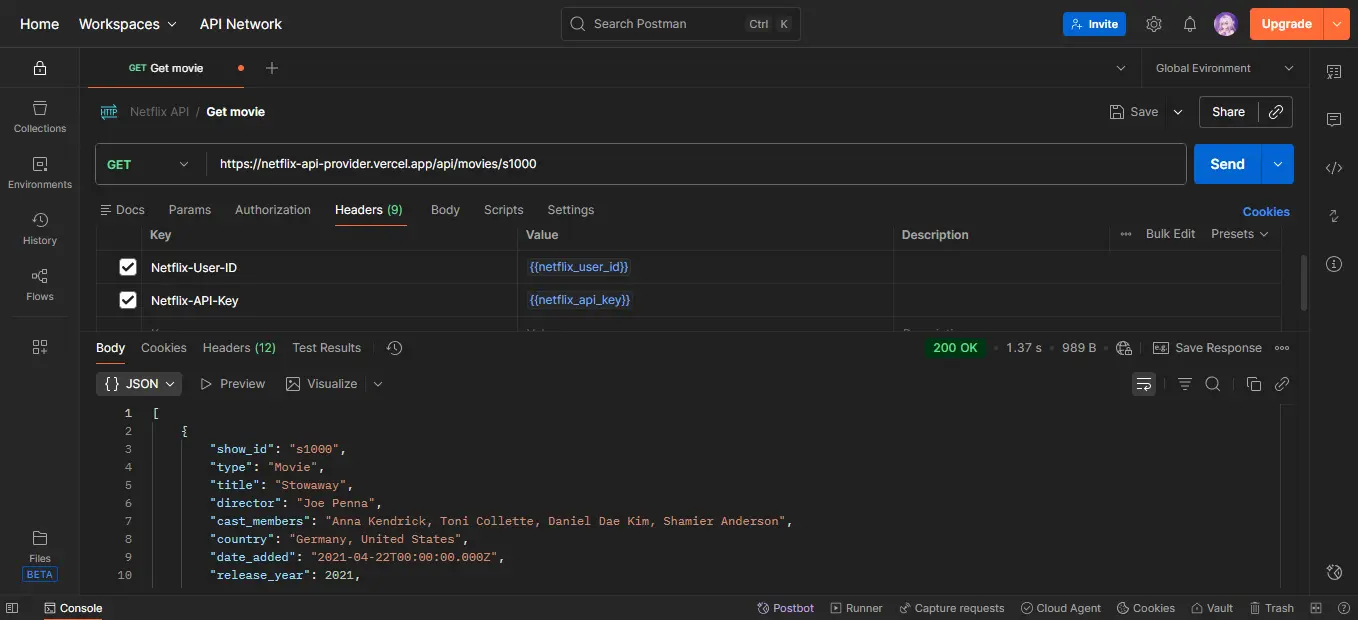Toggle line wrapping in the response viewer

point(1143,383)
